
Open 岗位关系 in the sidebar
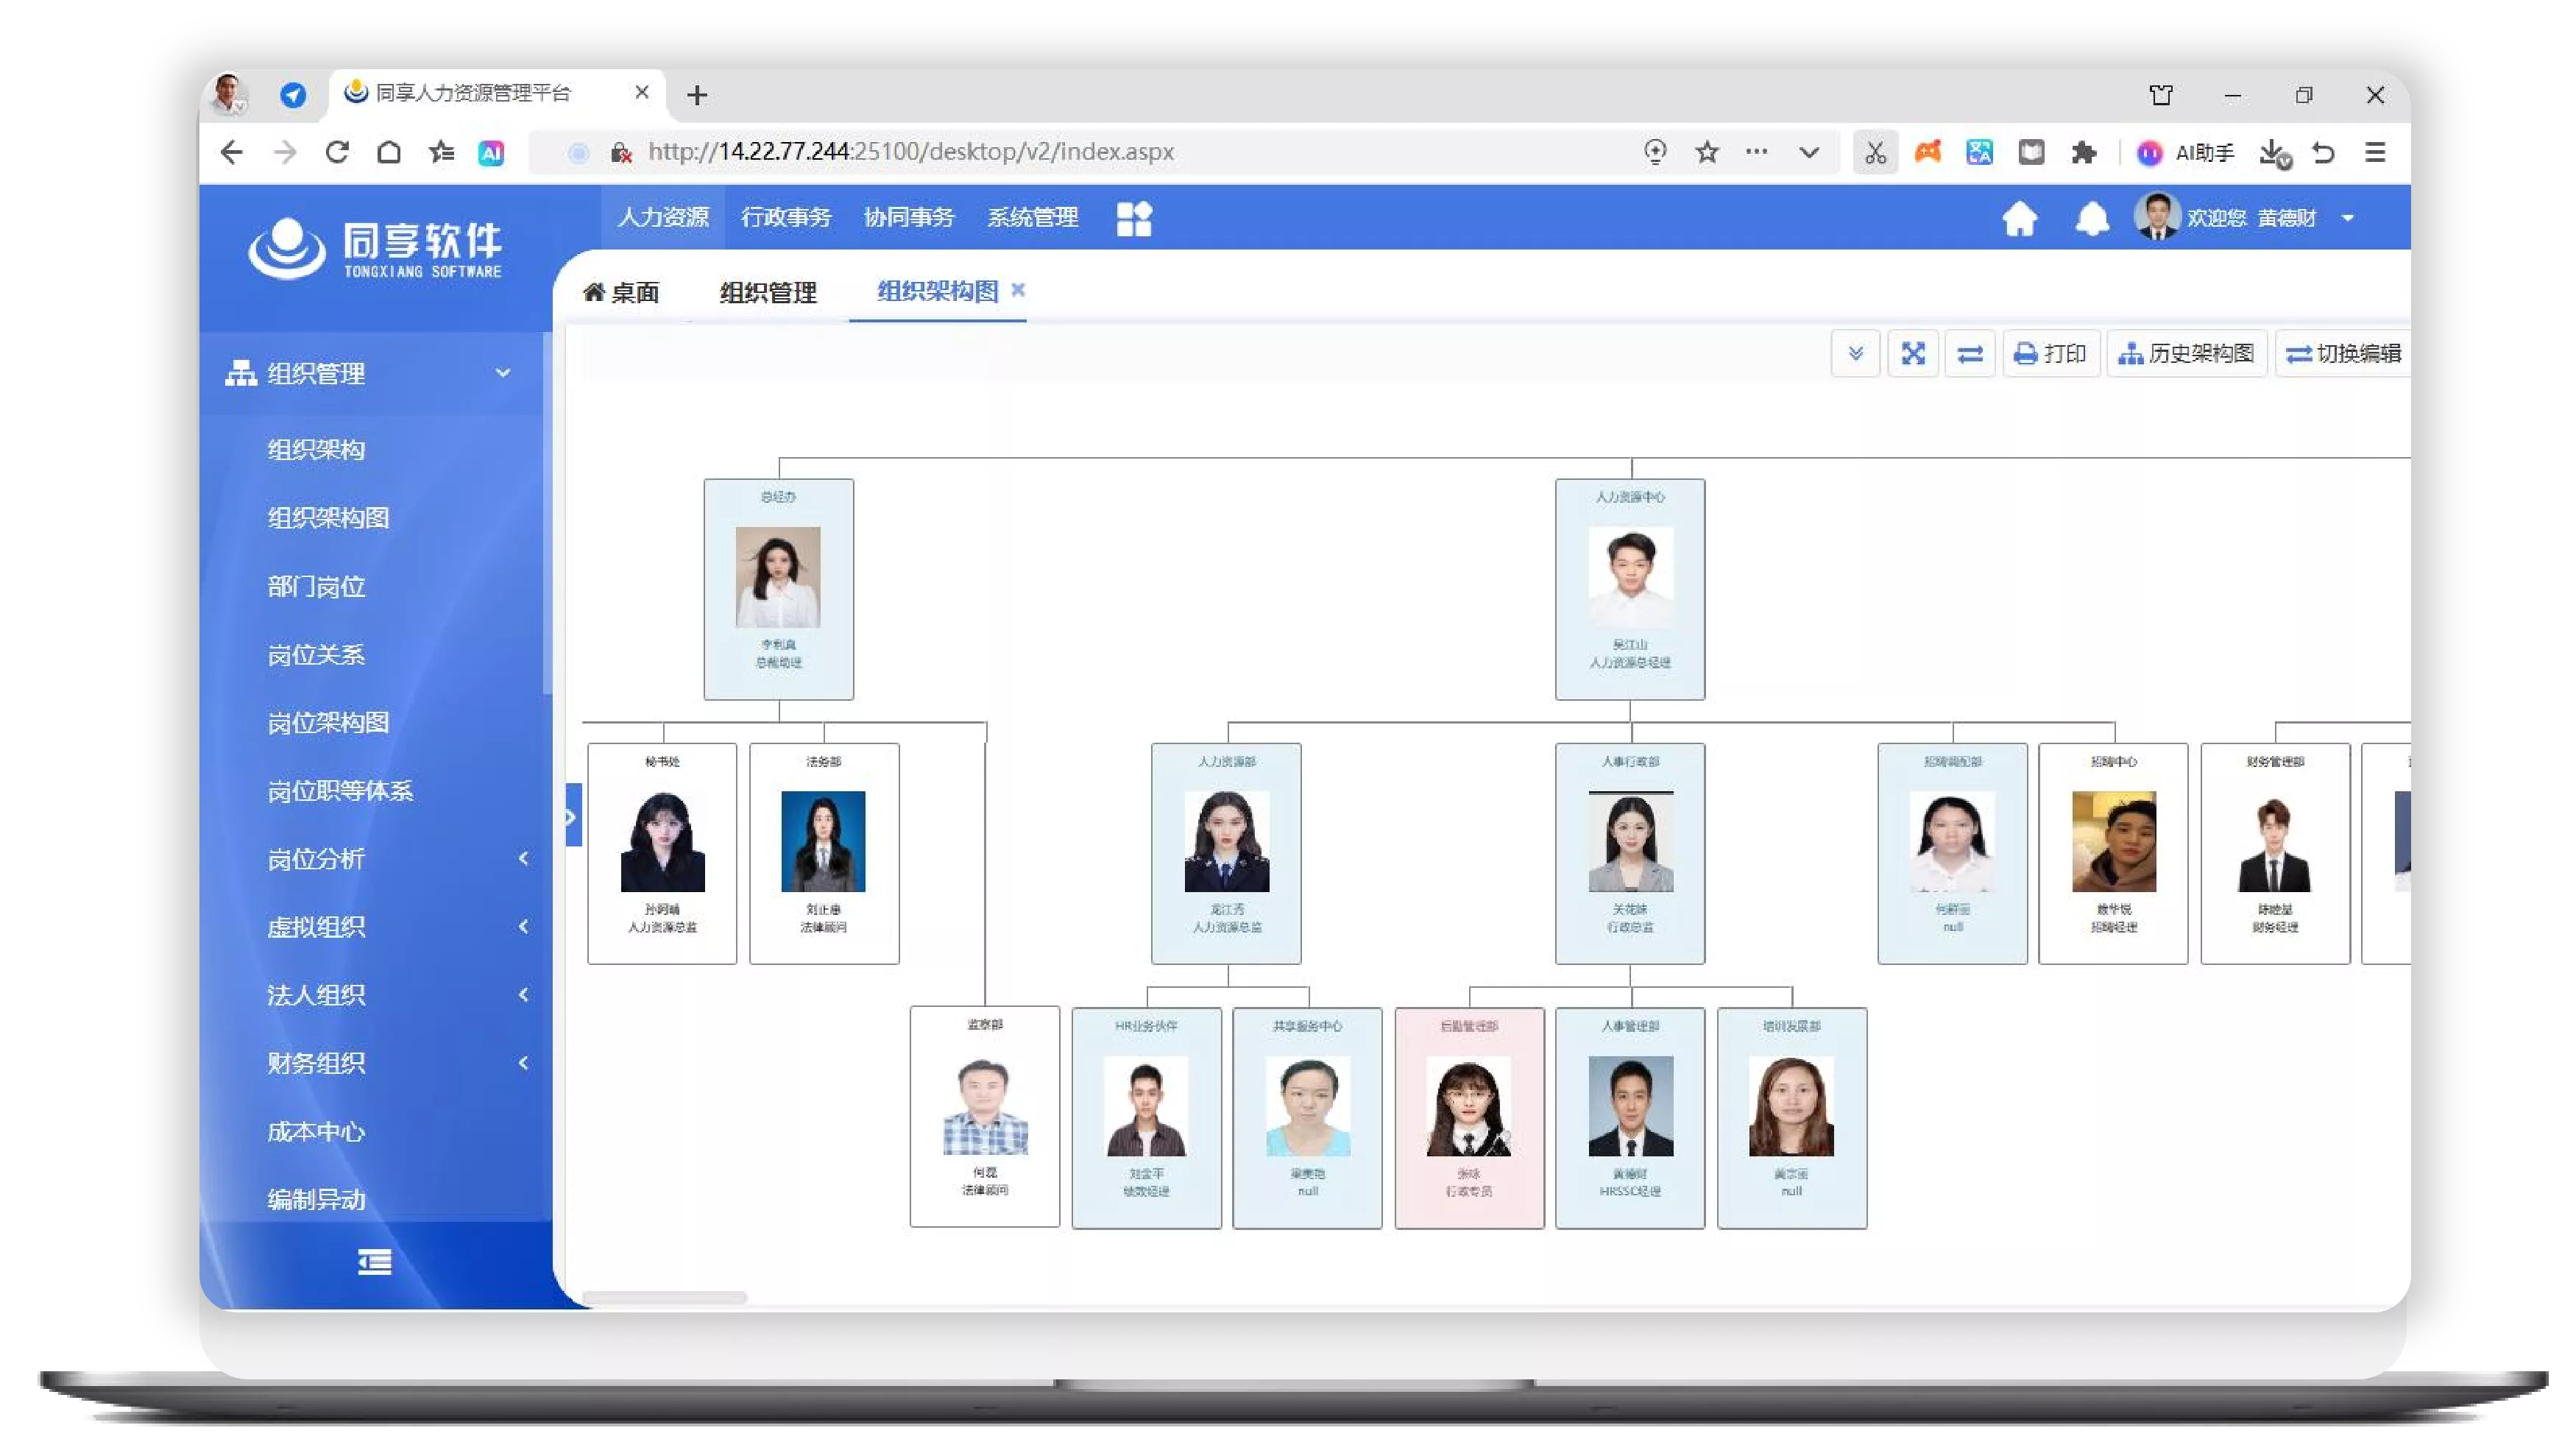click(316, 654)
